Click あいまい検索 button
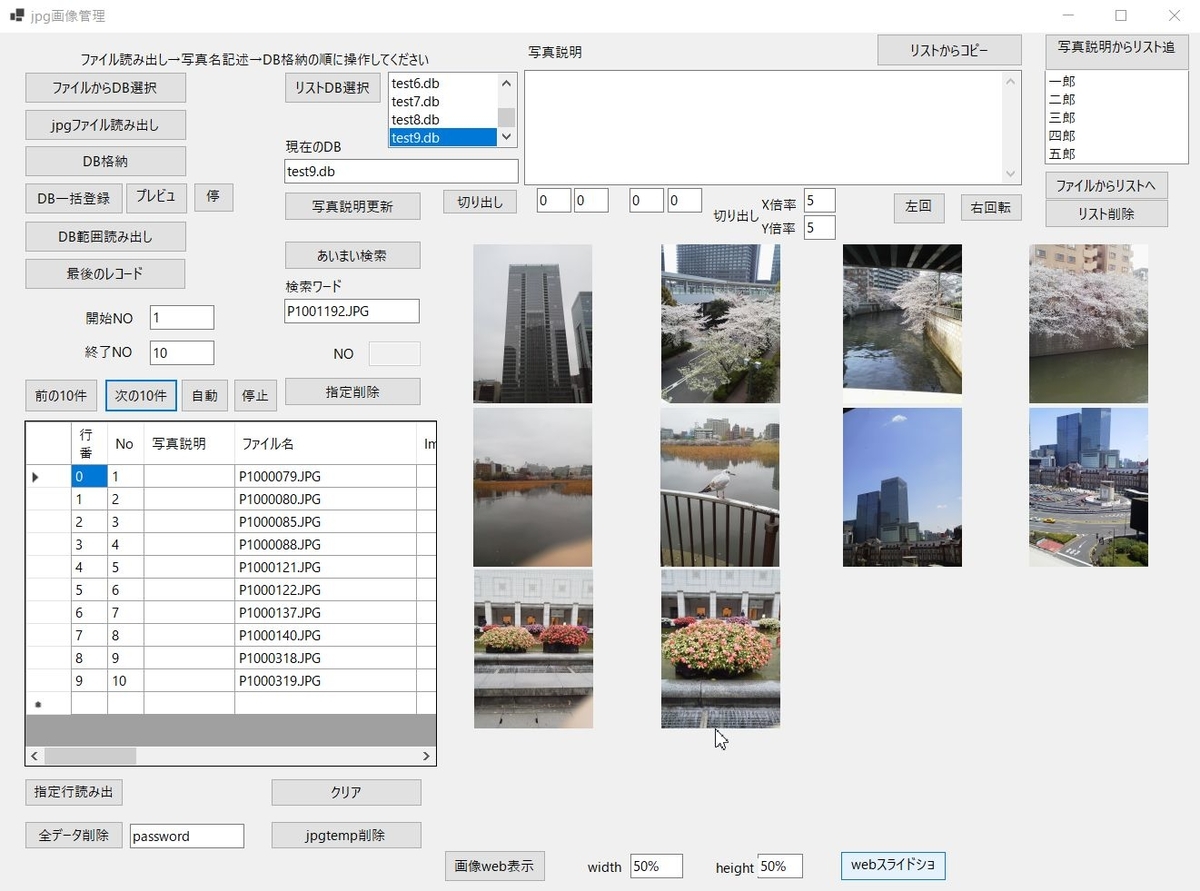Viewport: 1200px width, 891px height. point(352,255)
